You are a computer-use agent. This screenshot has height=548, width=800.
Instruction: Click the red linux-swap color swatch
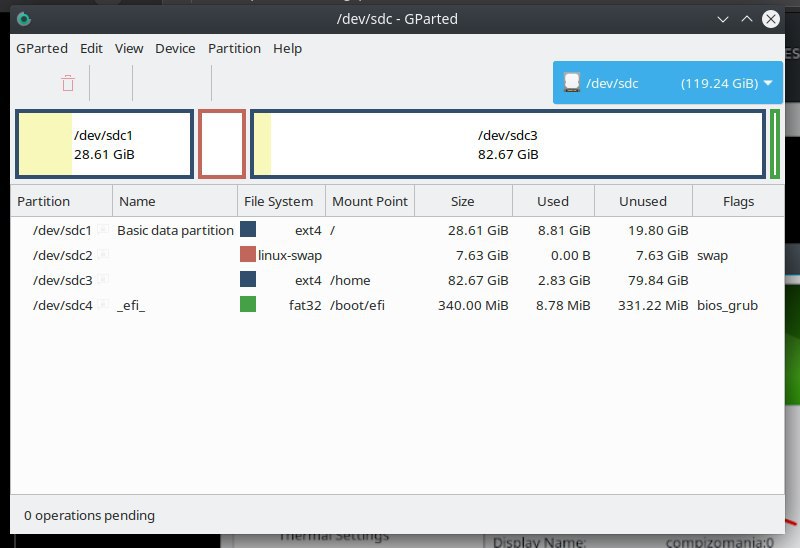pos(248,254)
